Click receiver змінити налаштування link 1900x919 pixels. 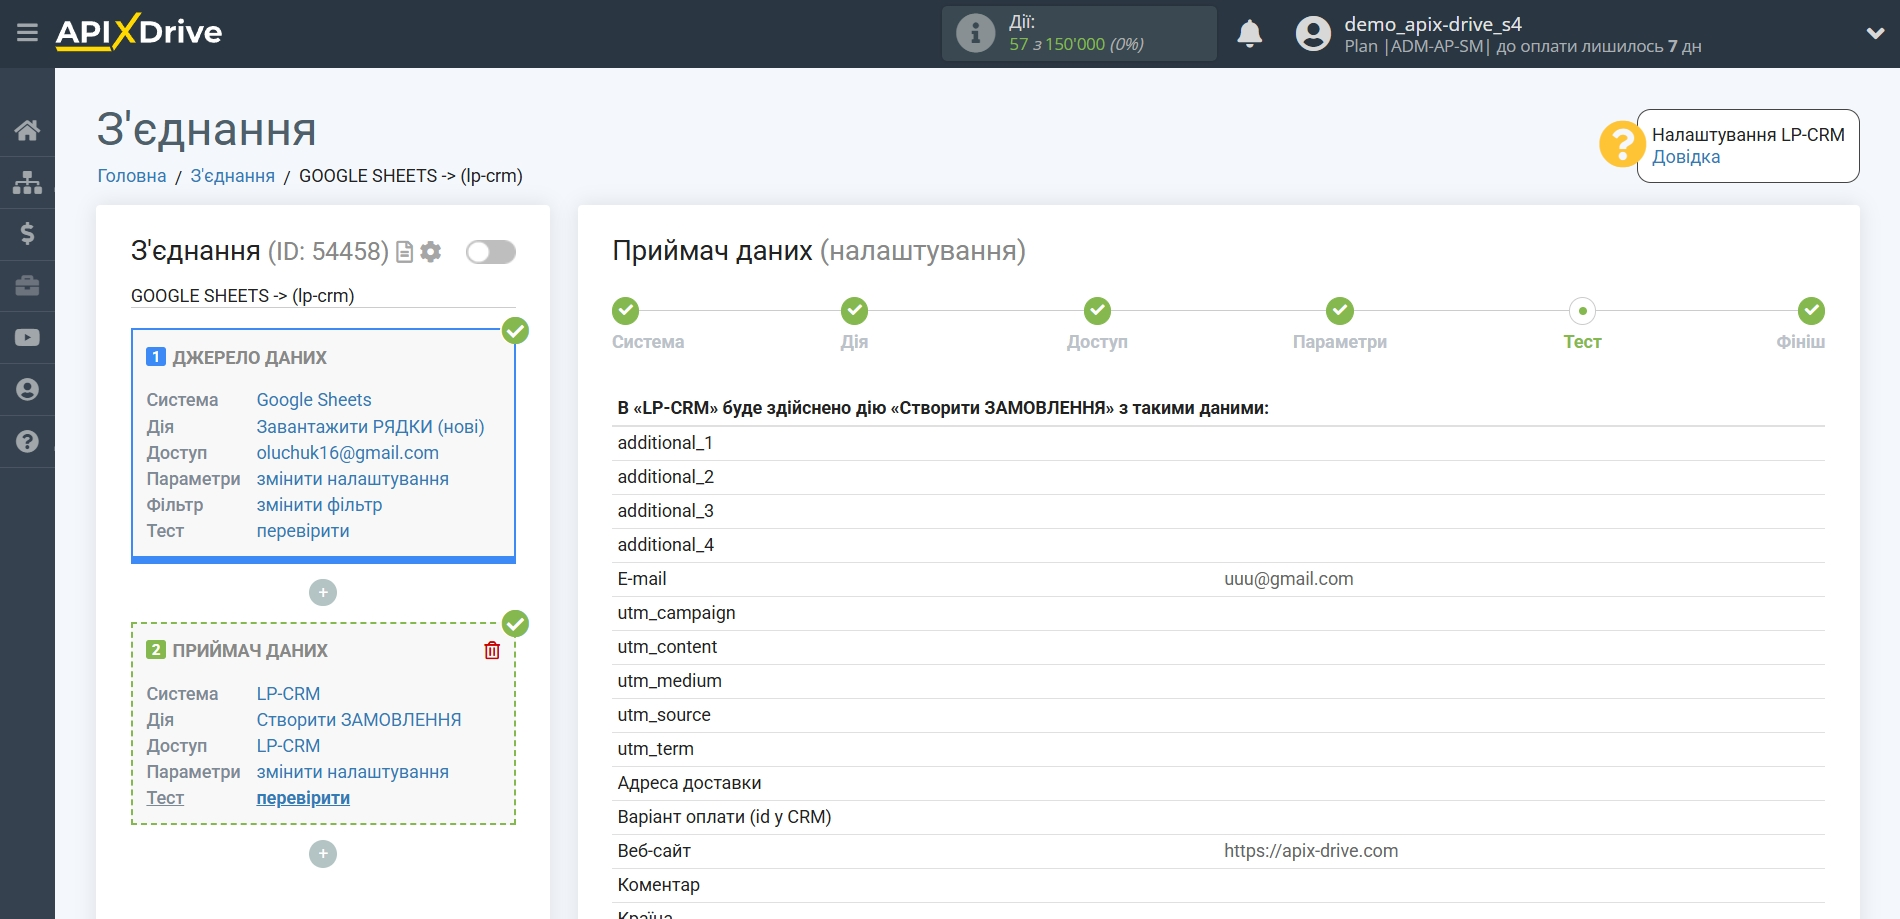(x=353, y=772)
